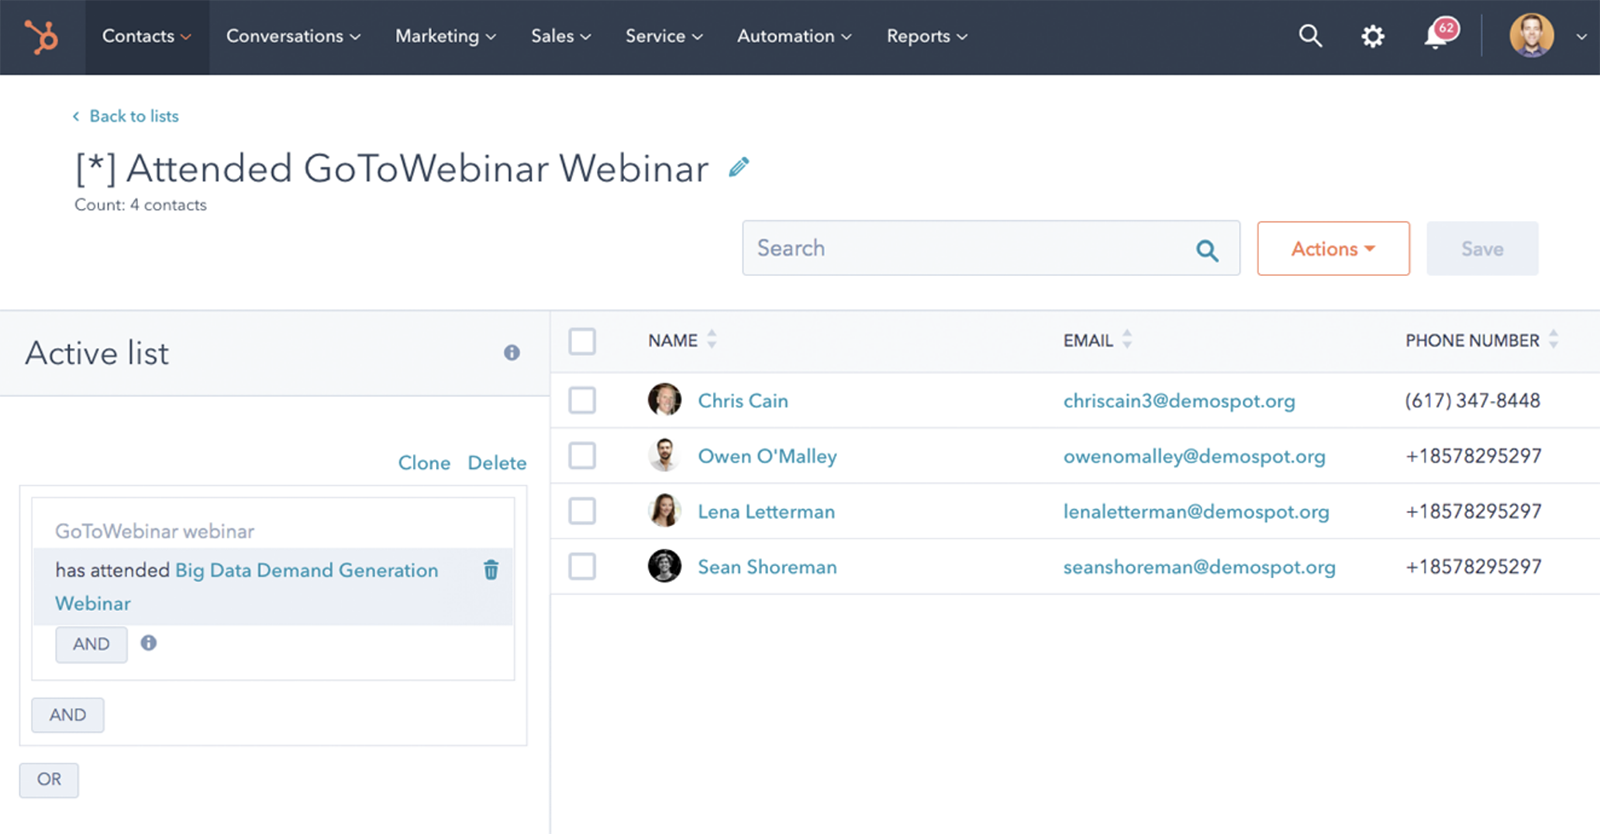Expand the Conversations menu

pyautogui.click(x=293, y=36)
